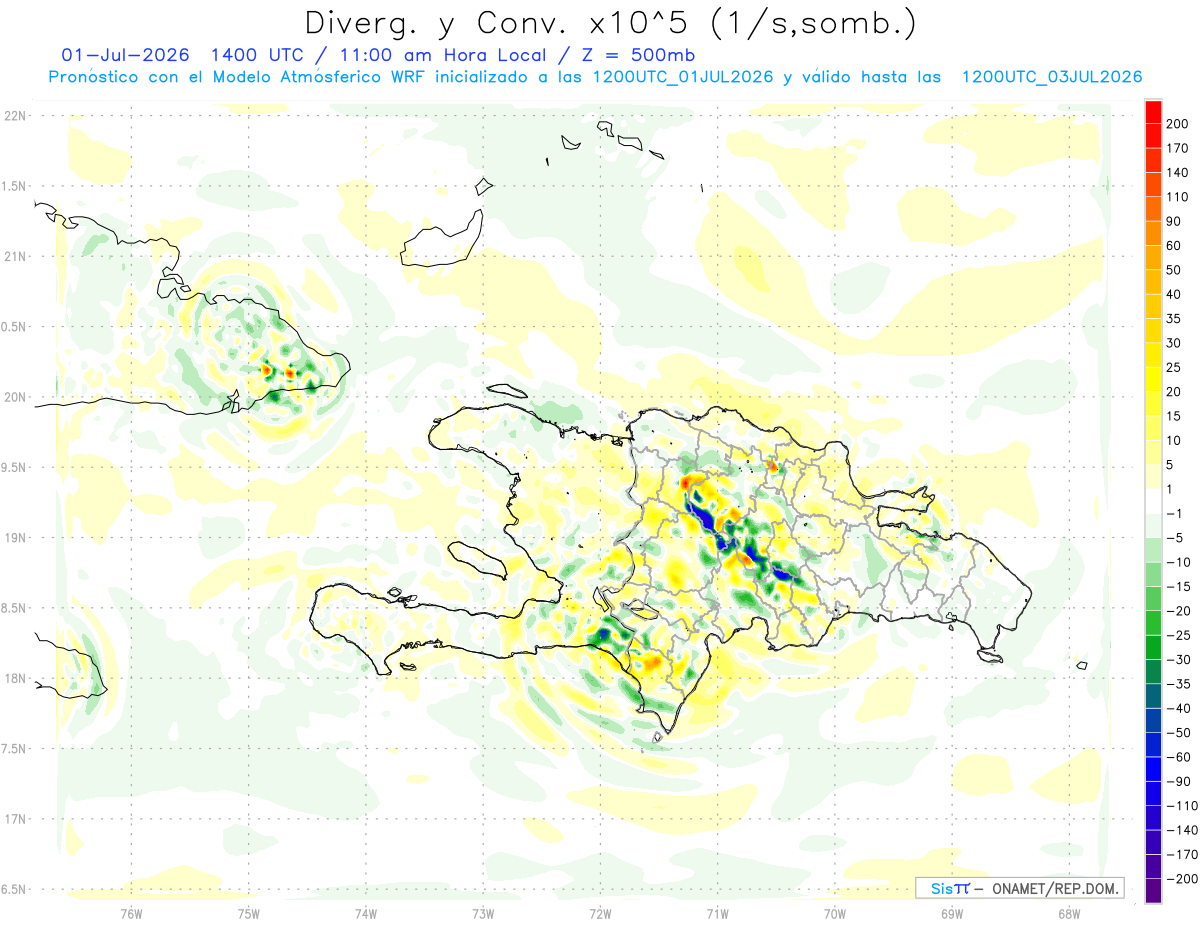The width and height of the screenshot is (1200, 927).
Task: Click the color scale label -170
Action: coord(1181,855)
